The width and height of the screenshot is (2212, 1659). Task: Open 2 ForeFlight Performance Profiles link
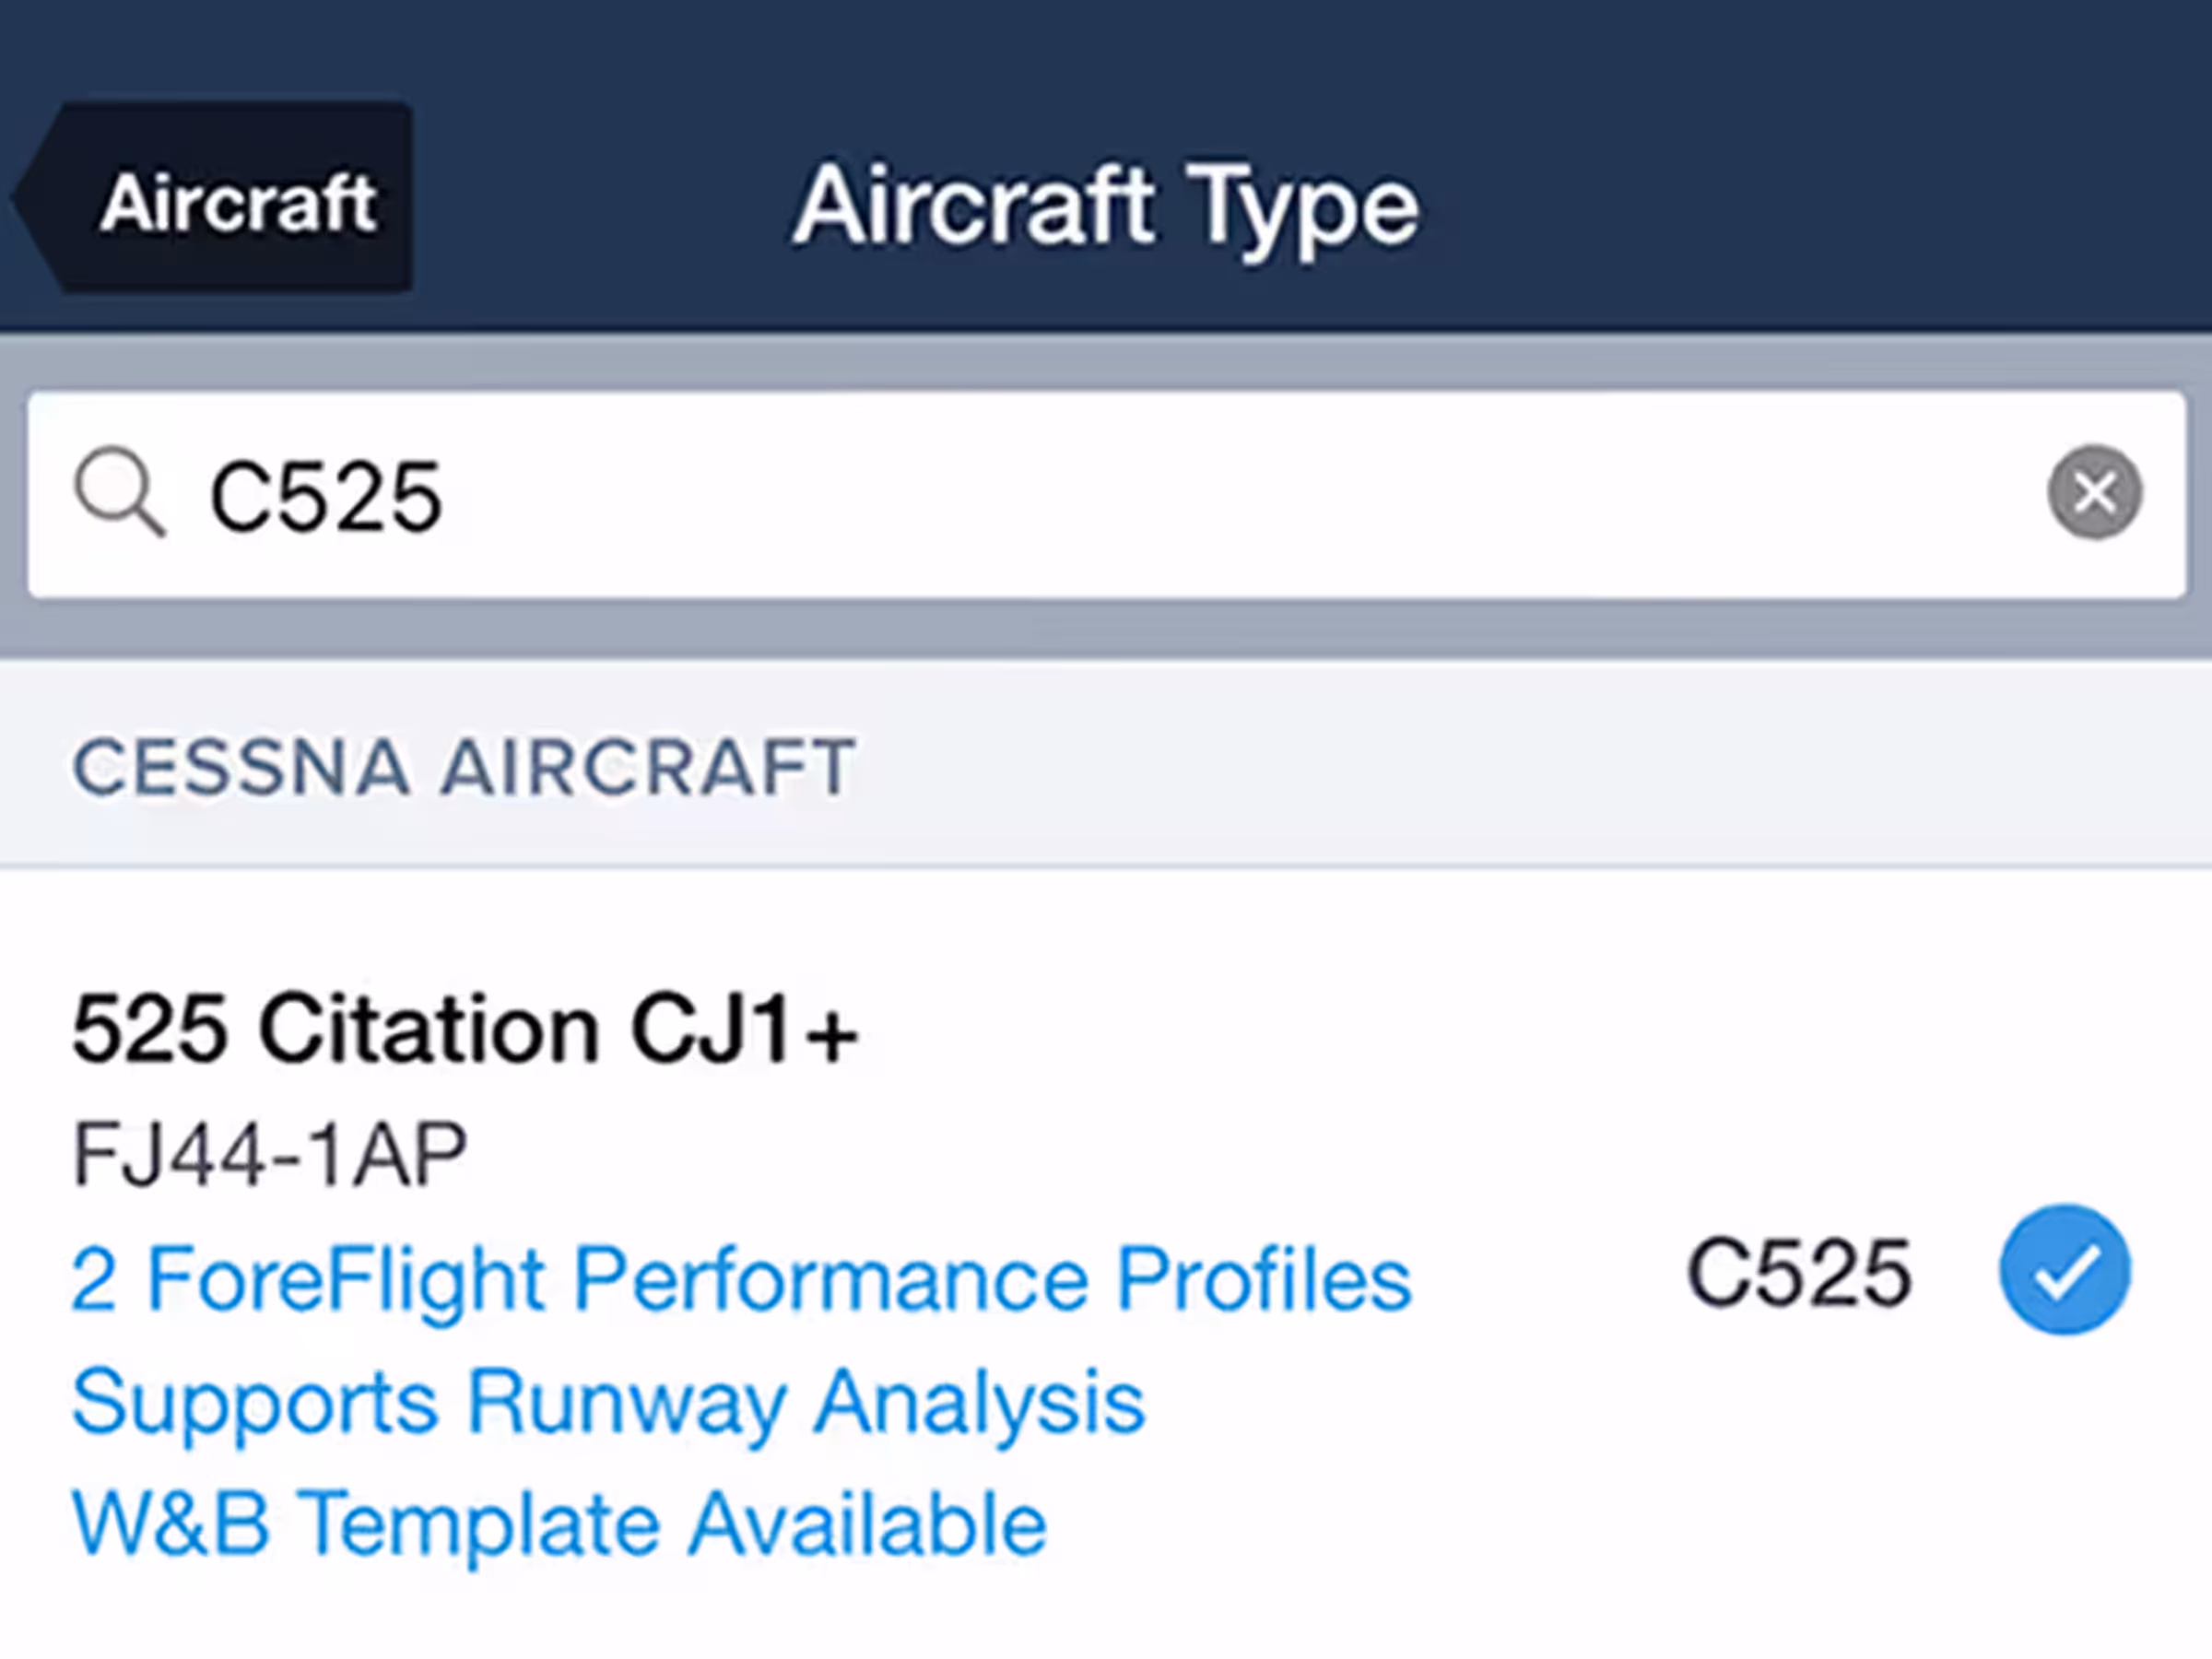741,1278
